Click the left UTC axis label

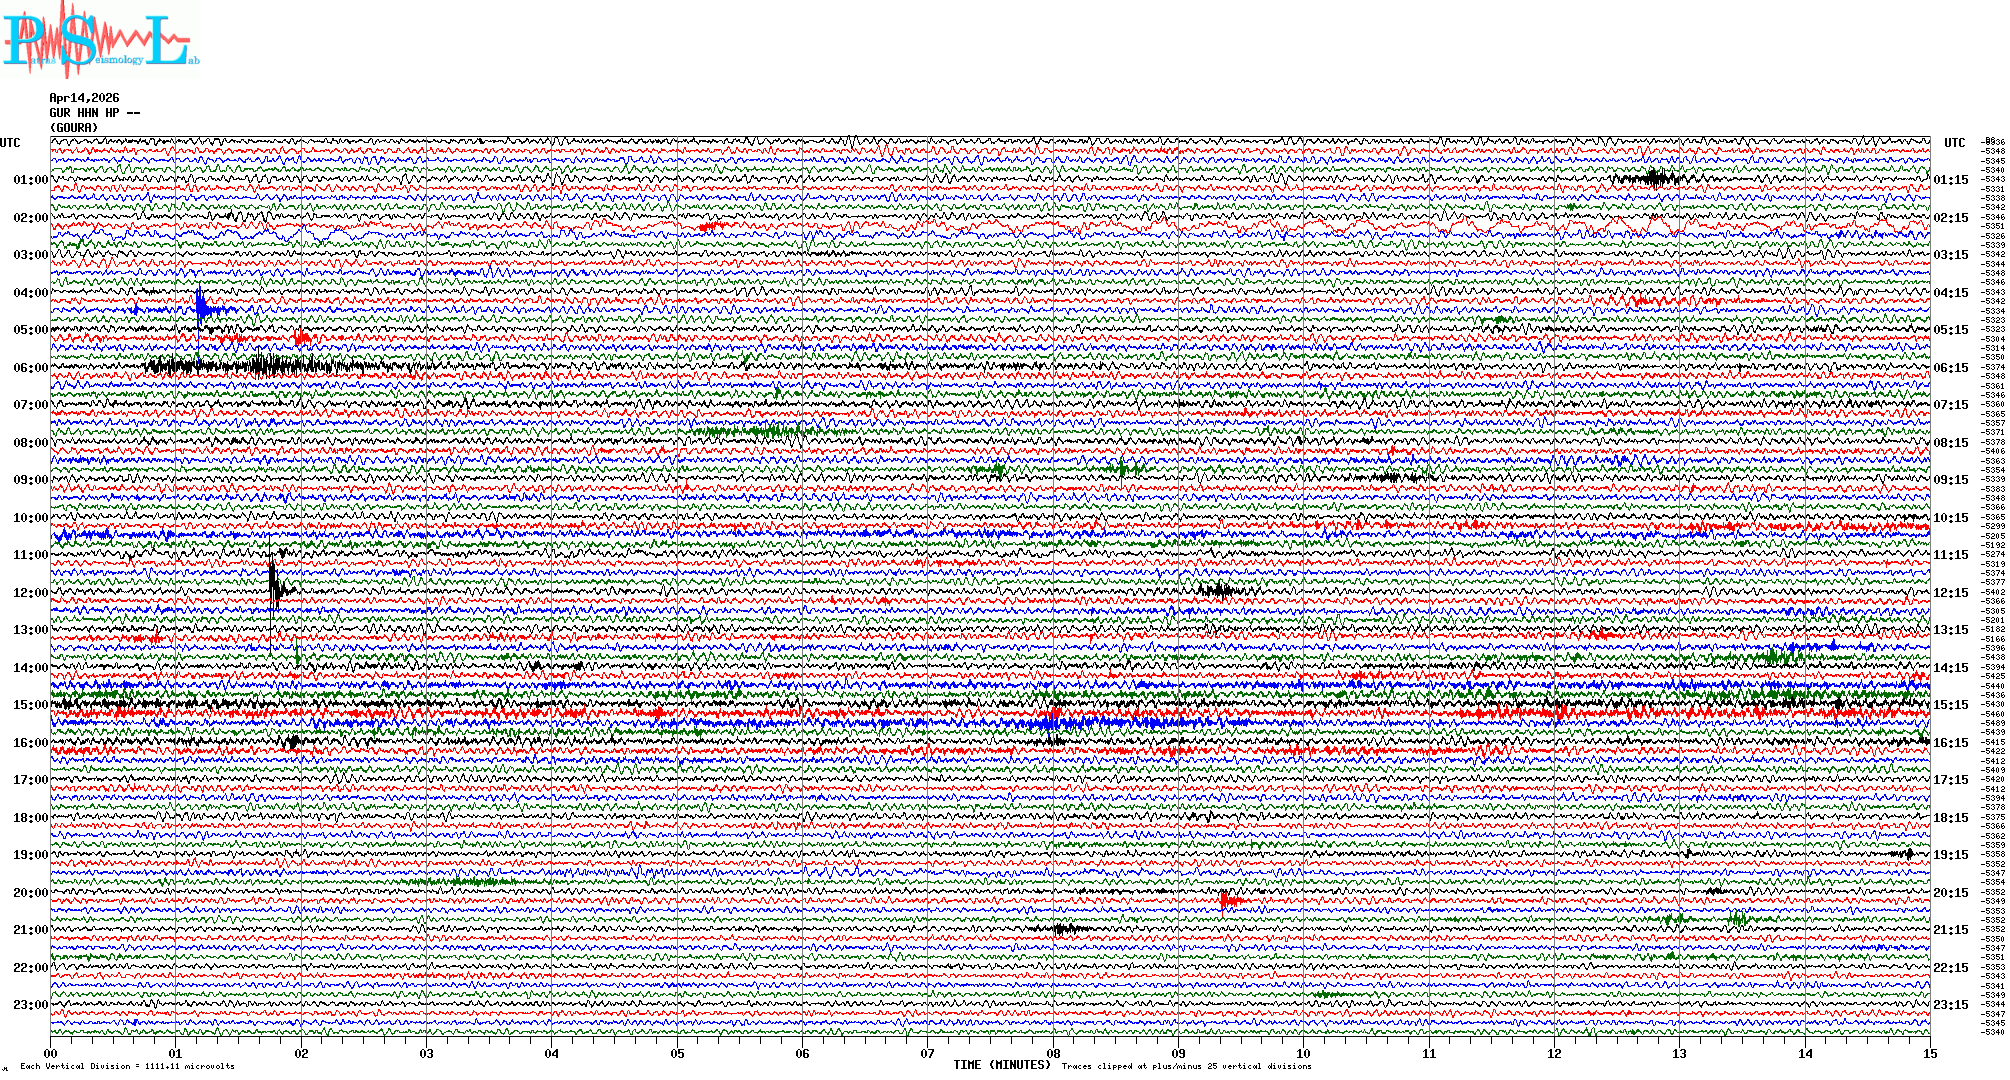pyautogui.click(x=10, y=143)
